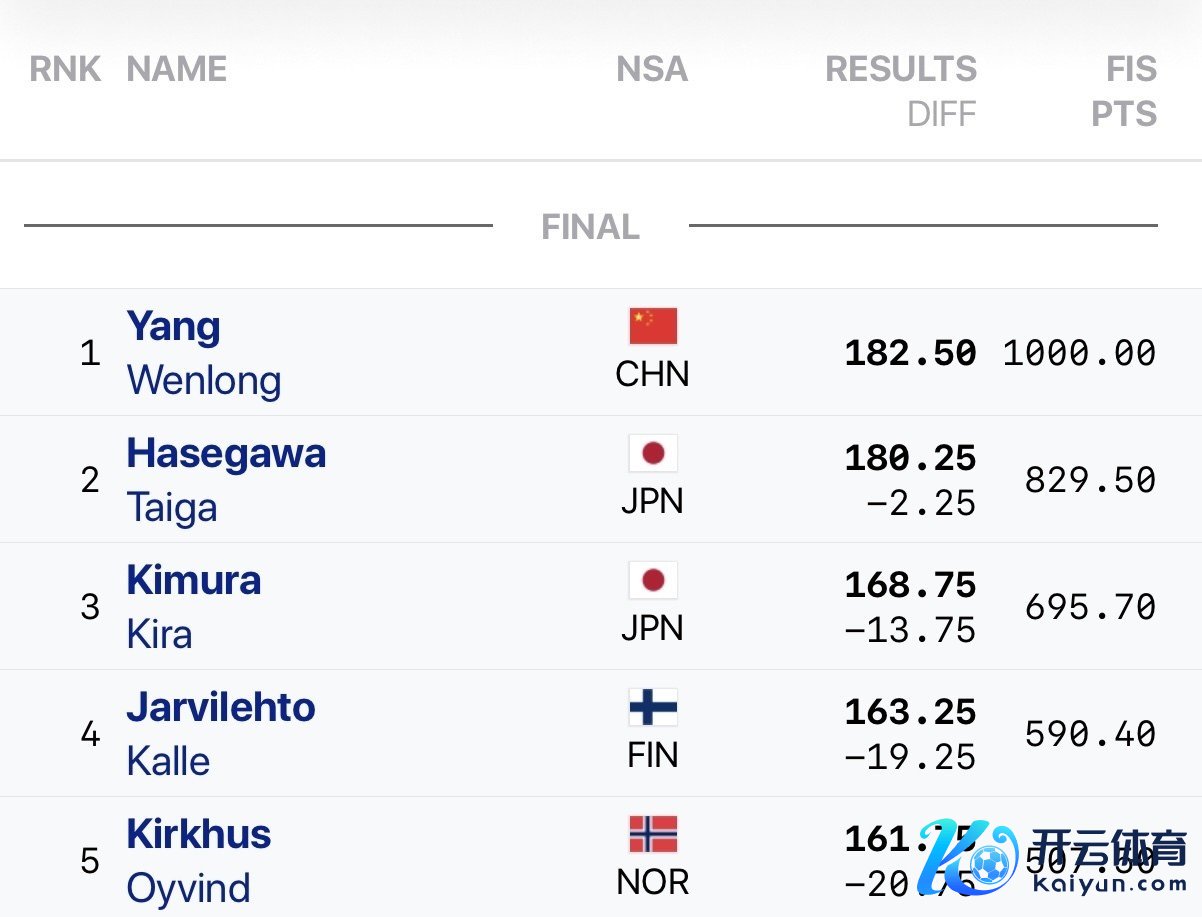The width and height of the screenshot is (1202, 917).
Task: Click the Japan flag beside Kimura
Action: pos(653,580)
